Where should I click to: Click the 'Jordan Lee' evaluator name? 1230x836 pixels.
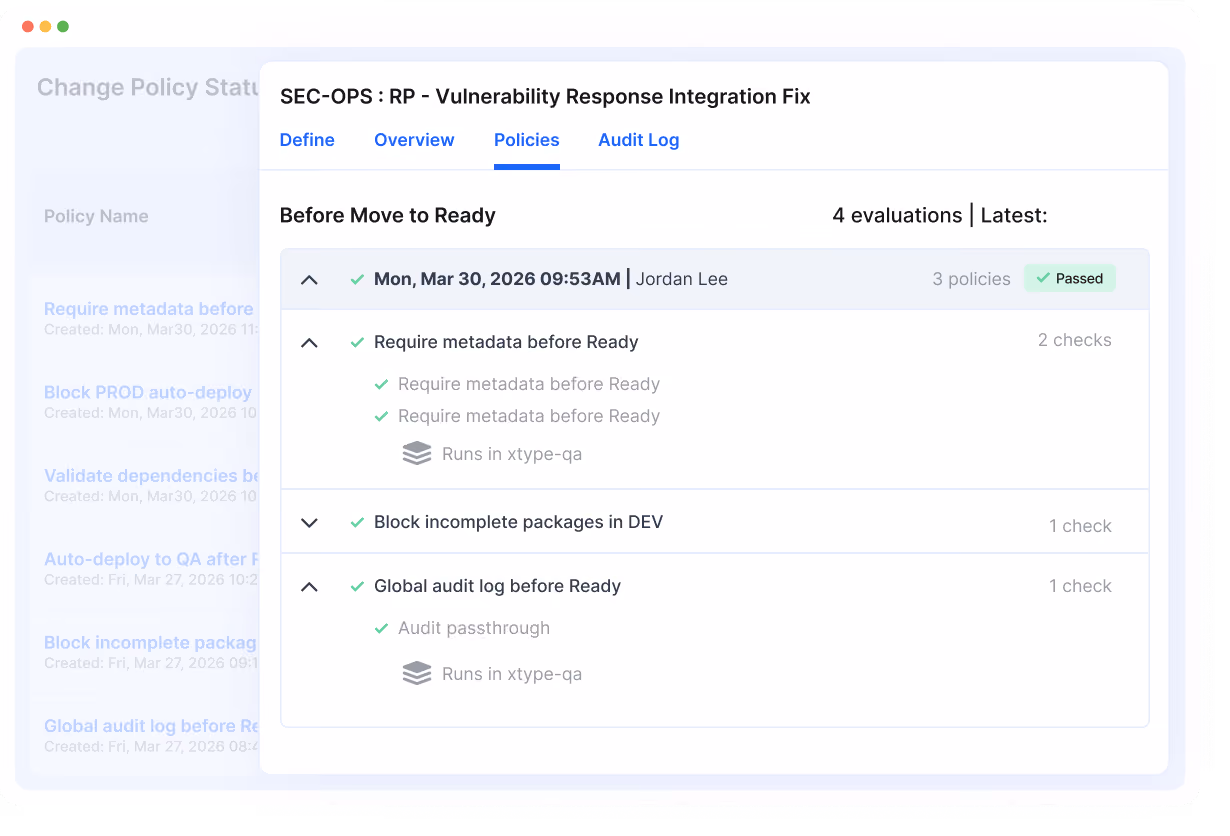(682, 279)
